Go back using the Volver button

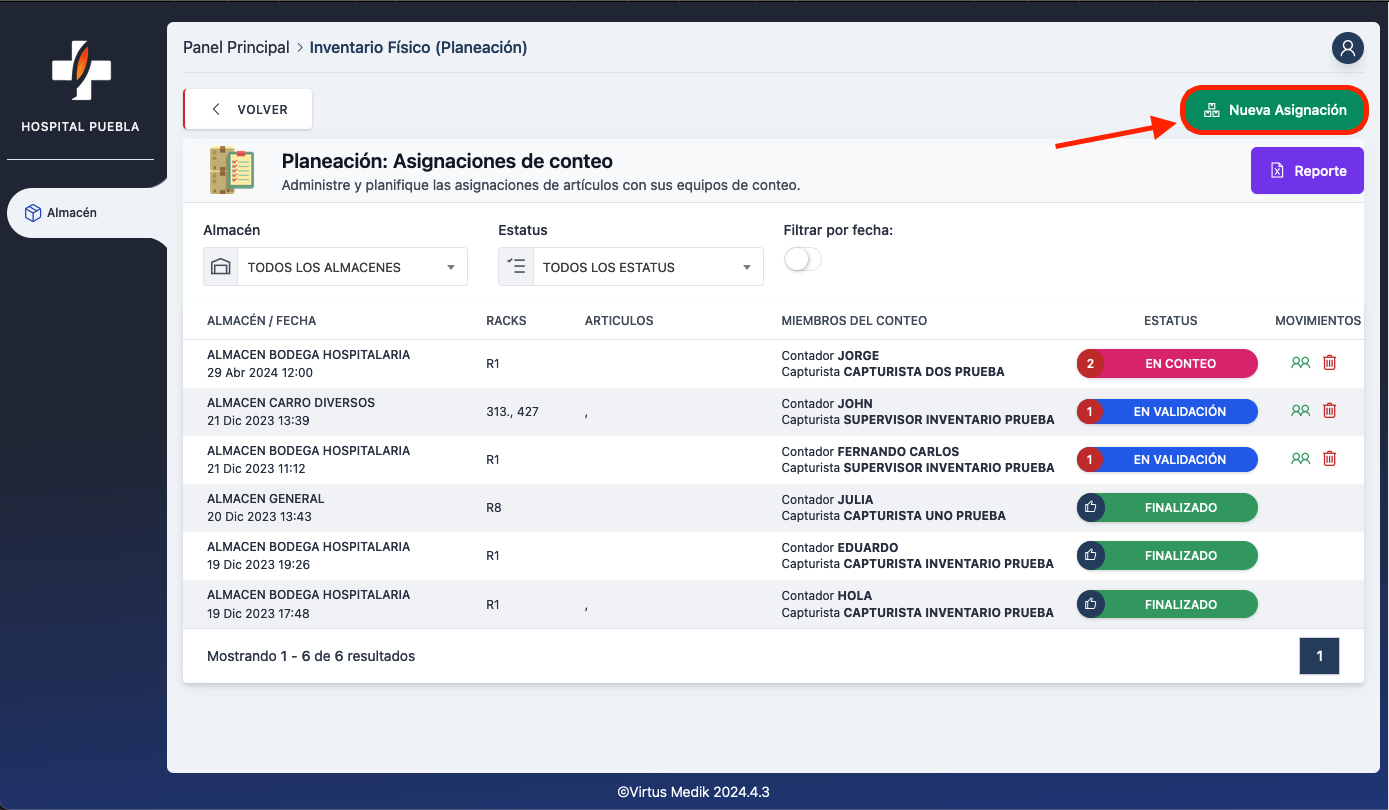[x=249, y=110]
